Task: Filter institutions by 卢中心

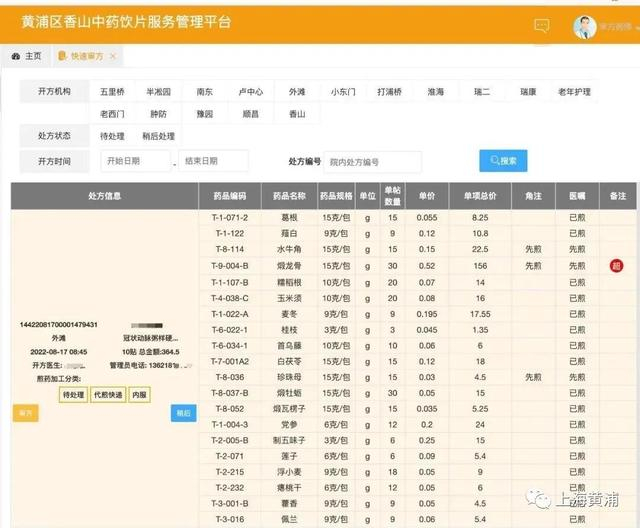Action: [x=251, y=92]
